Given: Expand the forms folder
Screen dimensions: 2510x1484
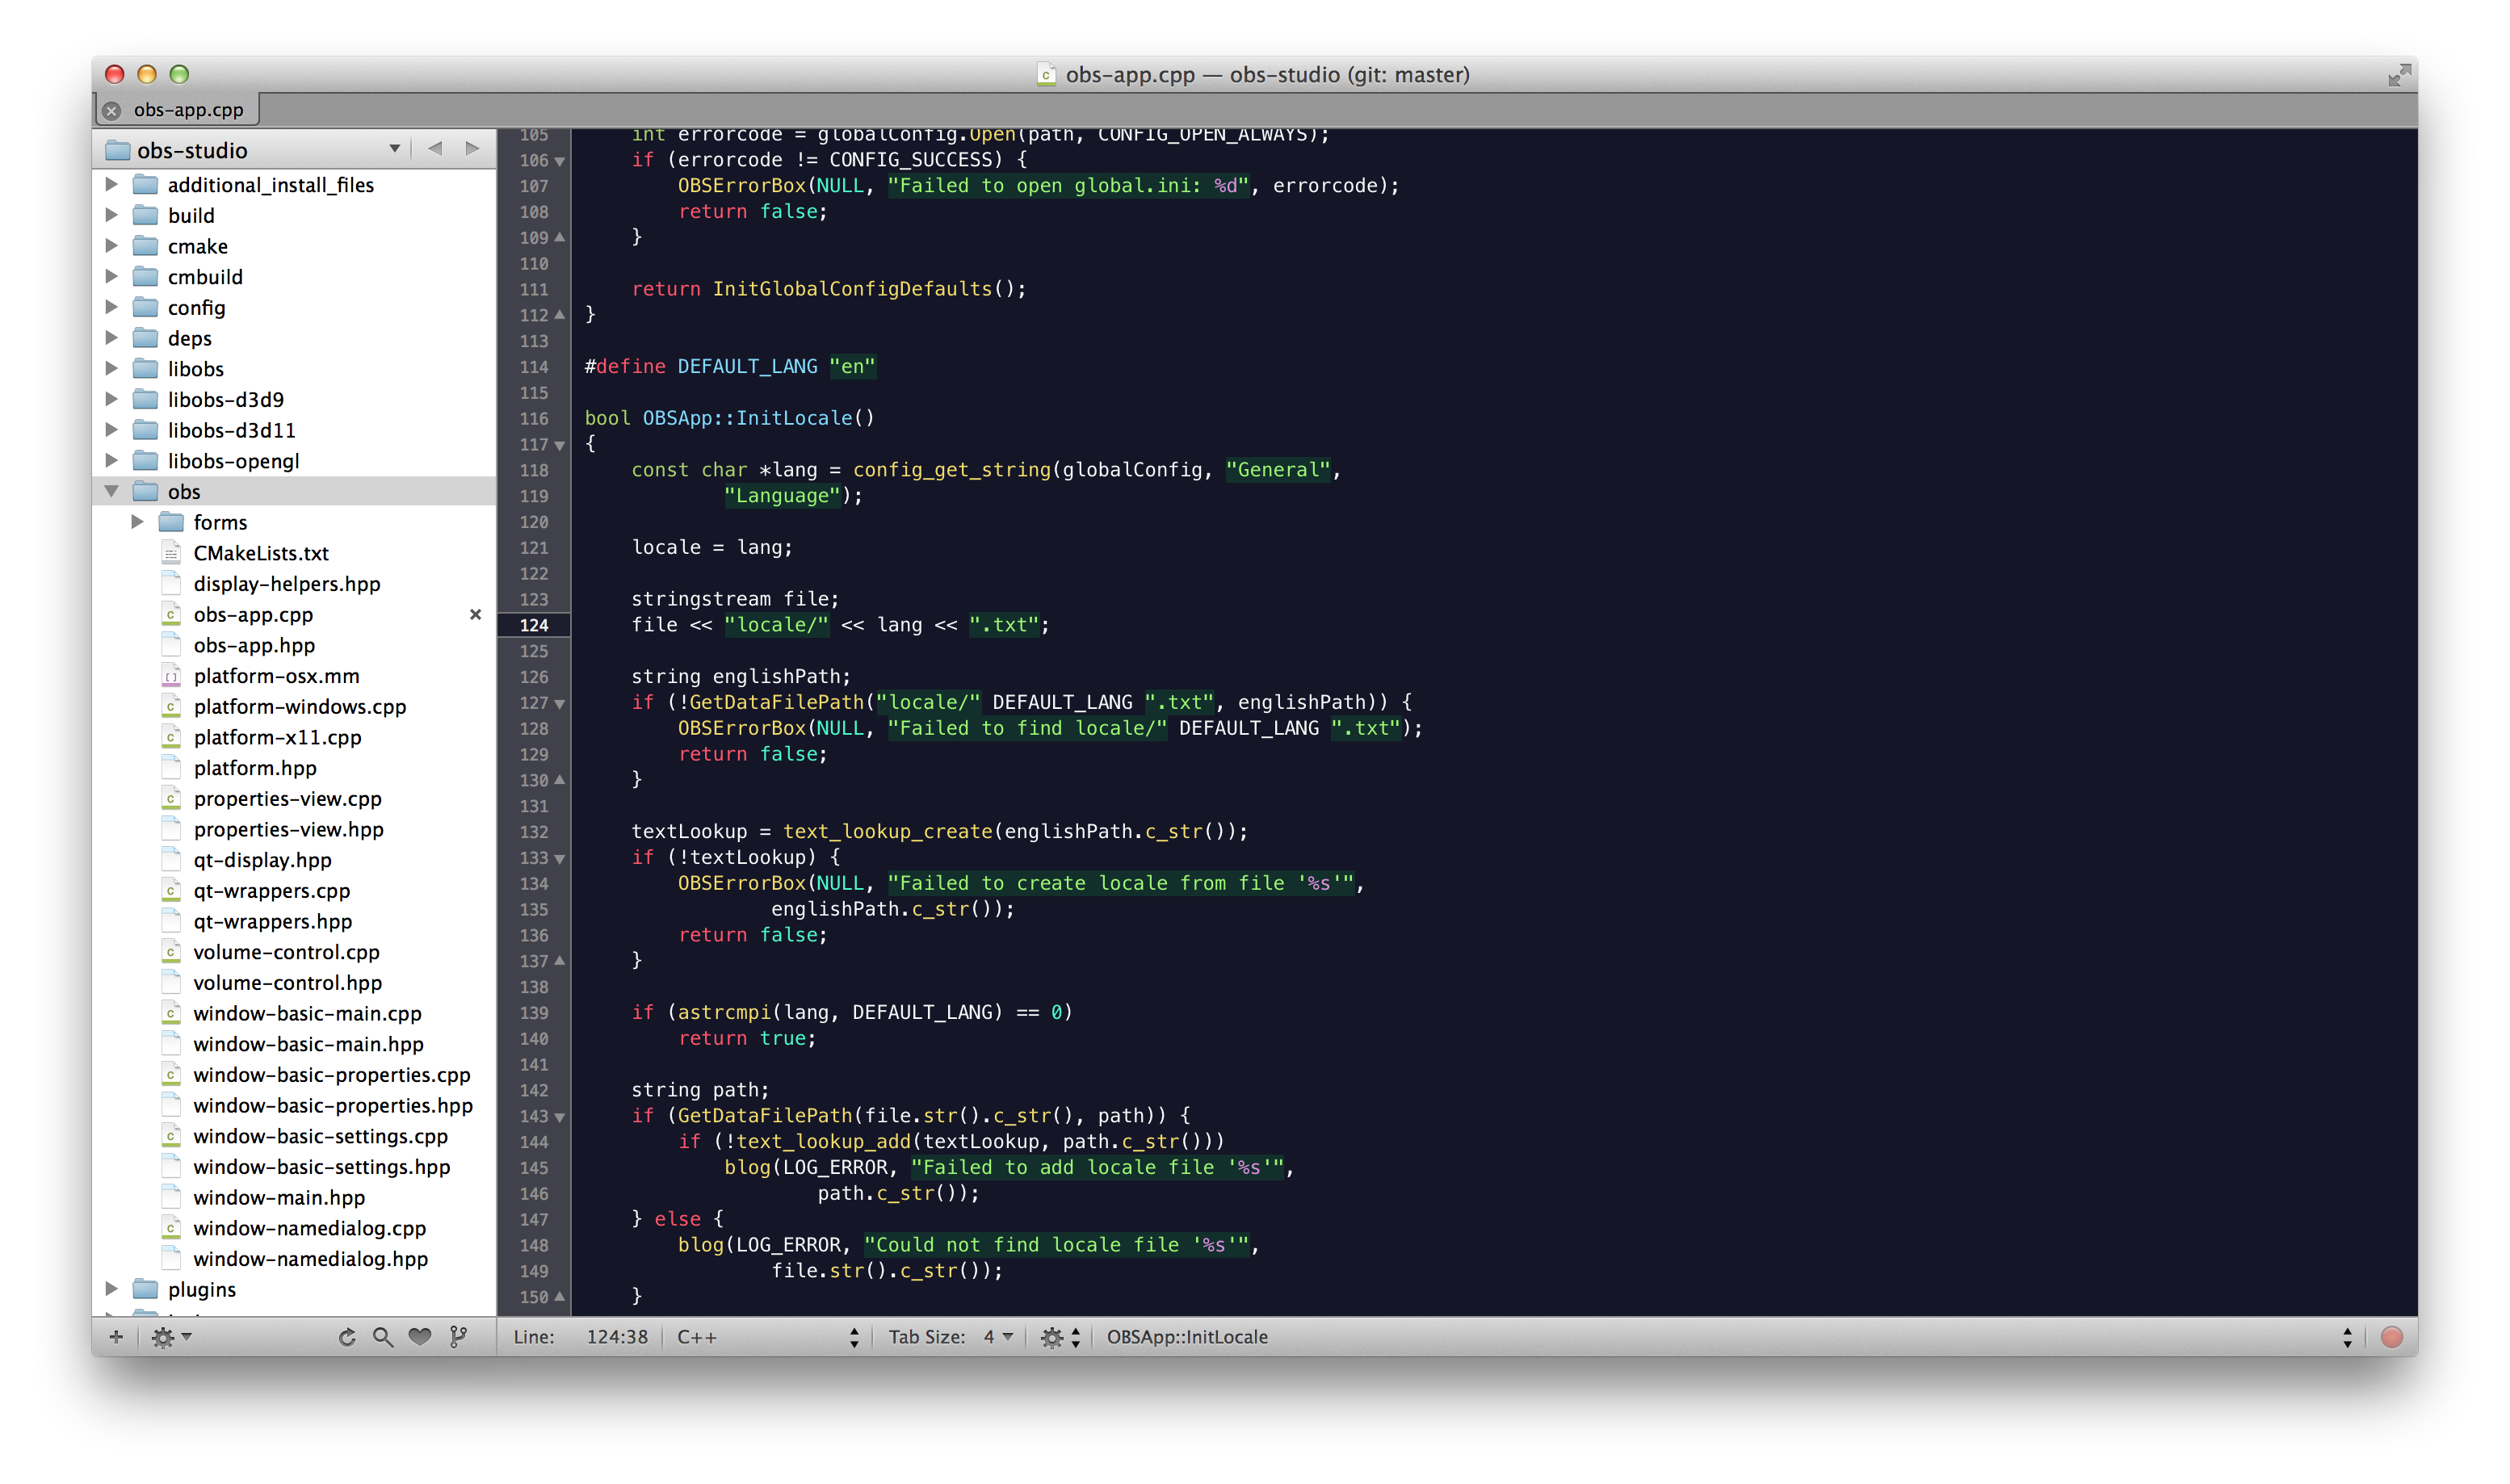Looking at the screenshot, I should (138, 522).
